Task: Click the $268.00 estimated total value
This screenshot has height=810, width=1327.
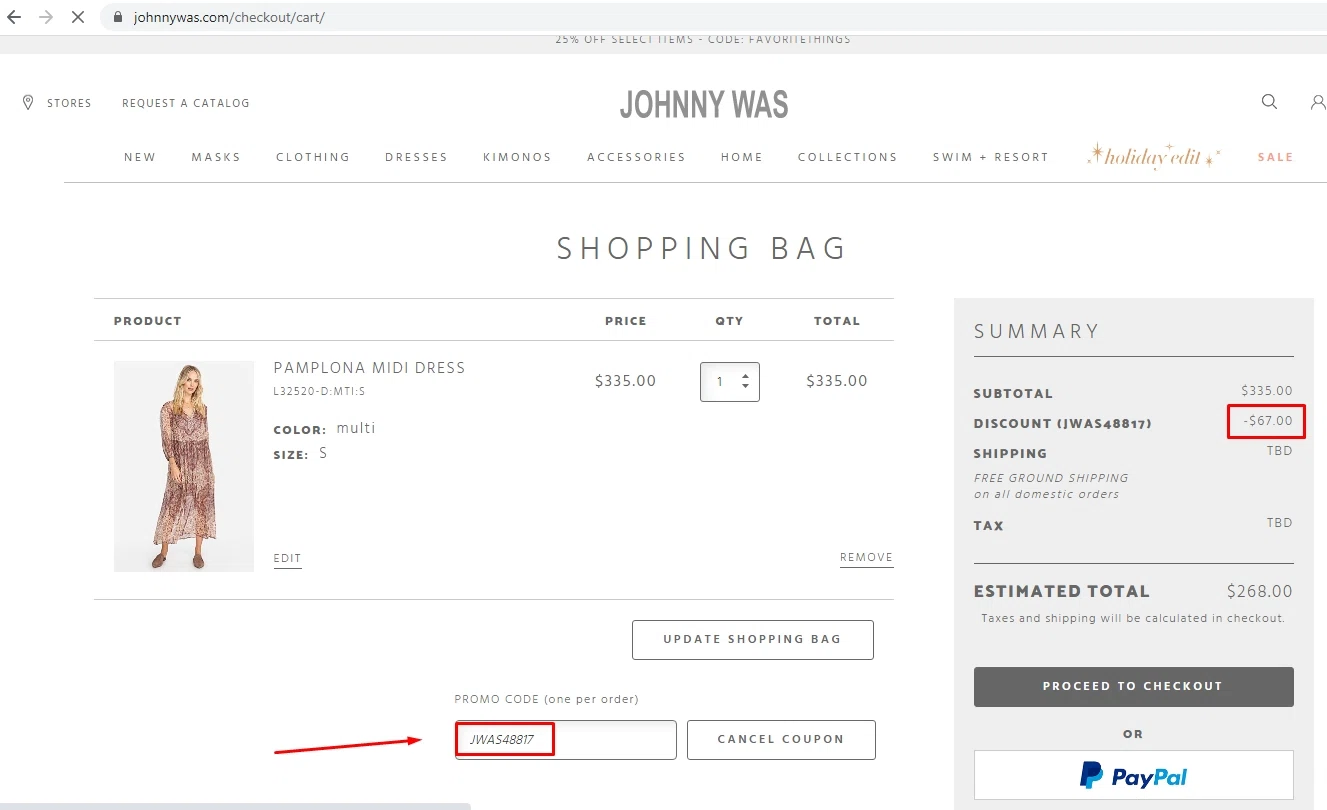Action: click(1260, 591)
